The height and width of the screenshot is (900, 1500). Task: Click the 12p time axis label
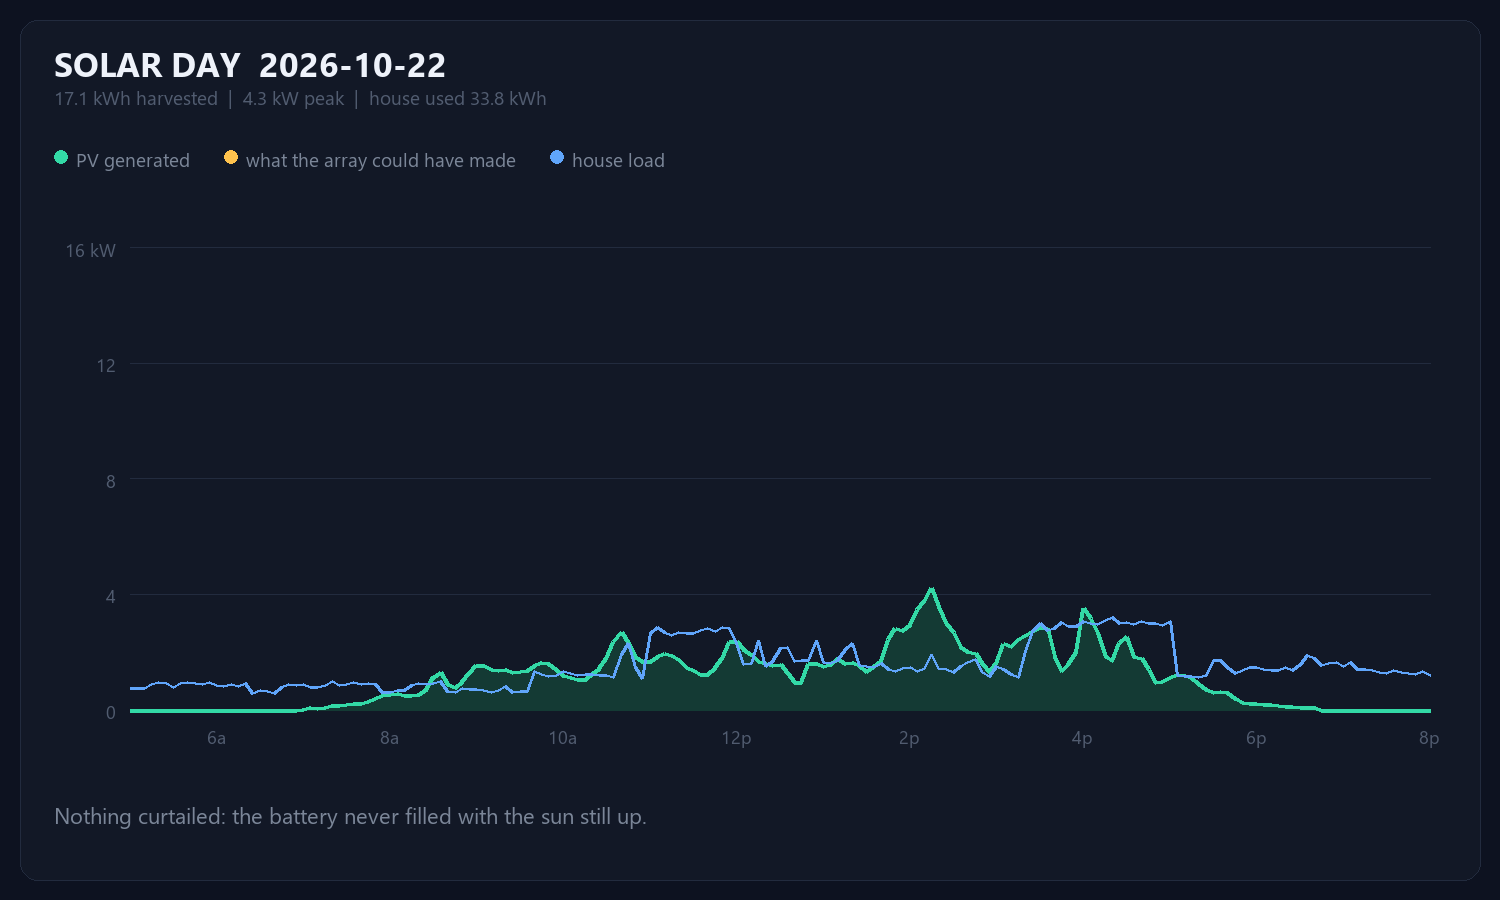point(736,739)
